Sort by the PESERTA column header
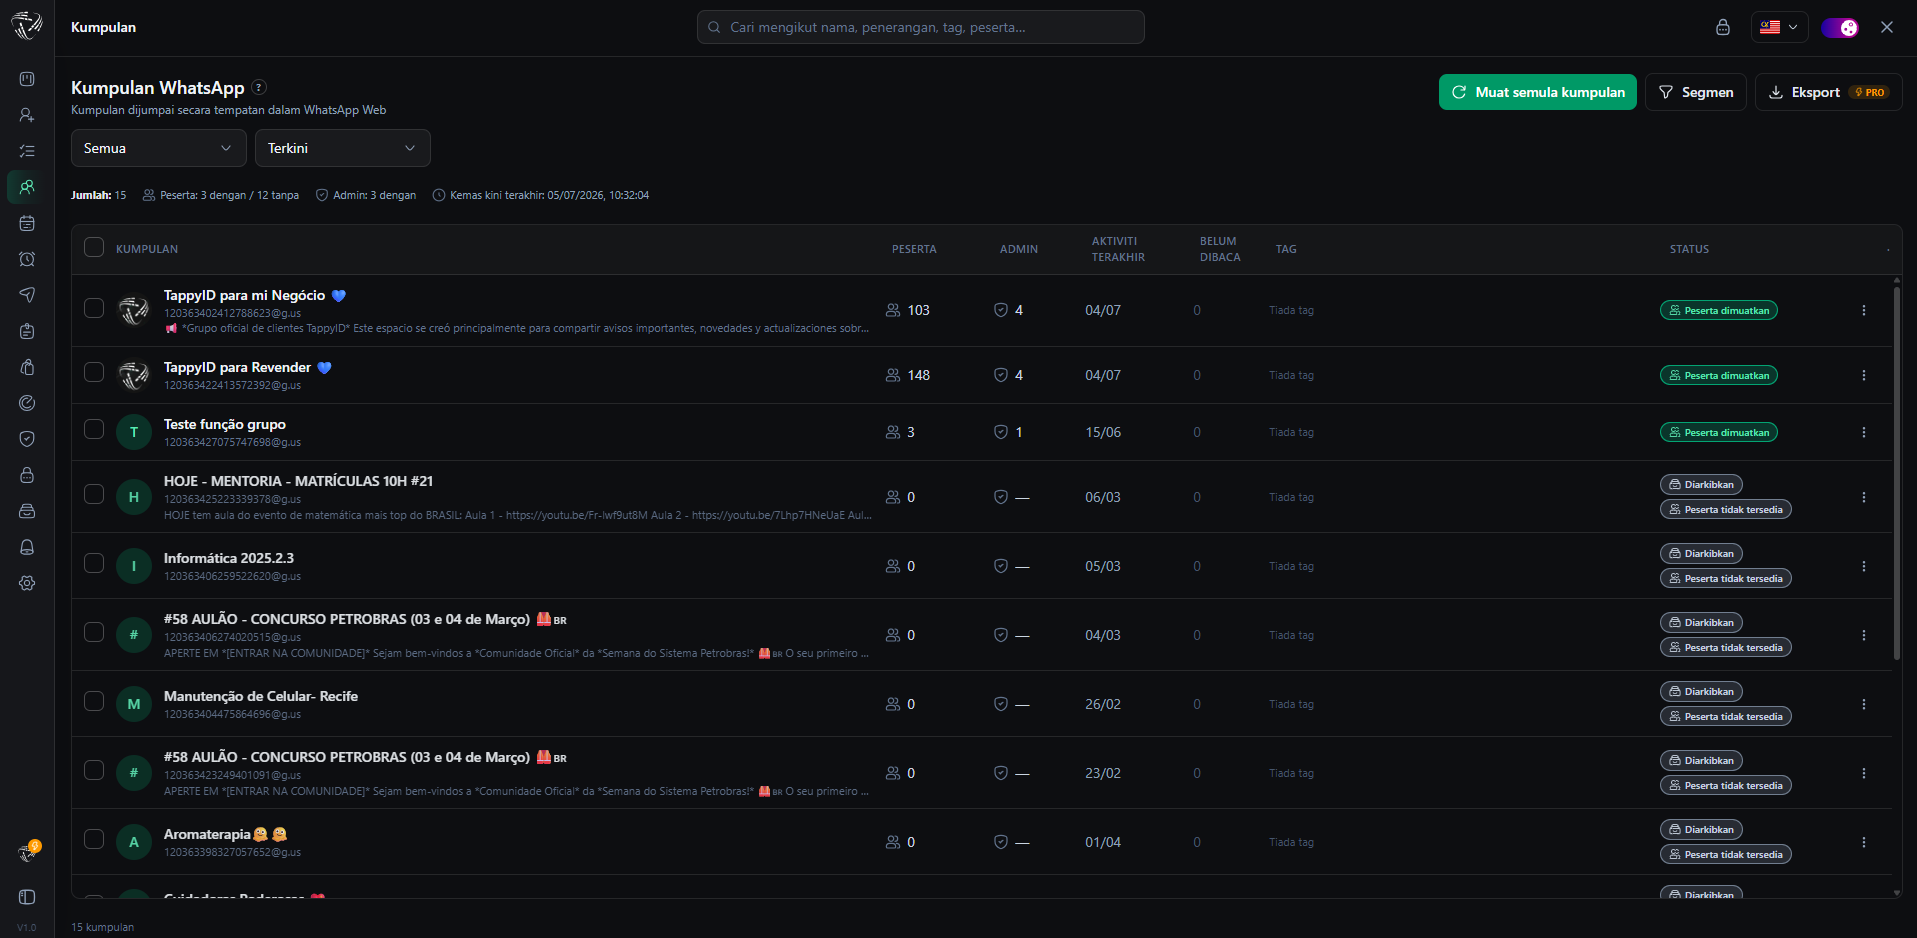The width and height of the screenshot is (1917, 938). (x=914, y=249)
